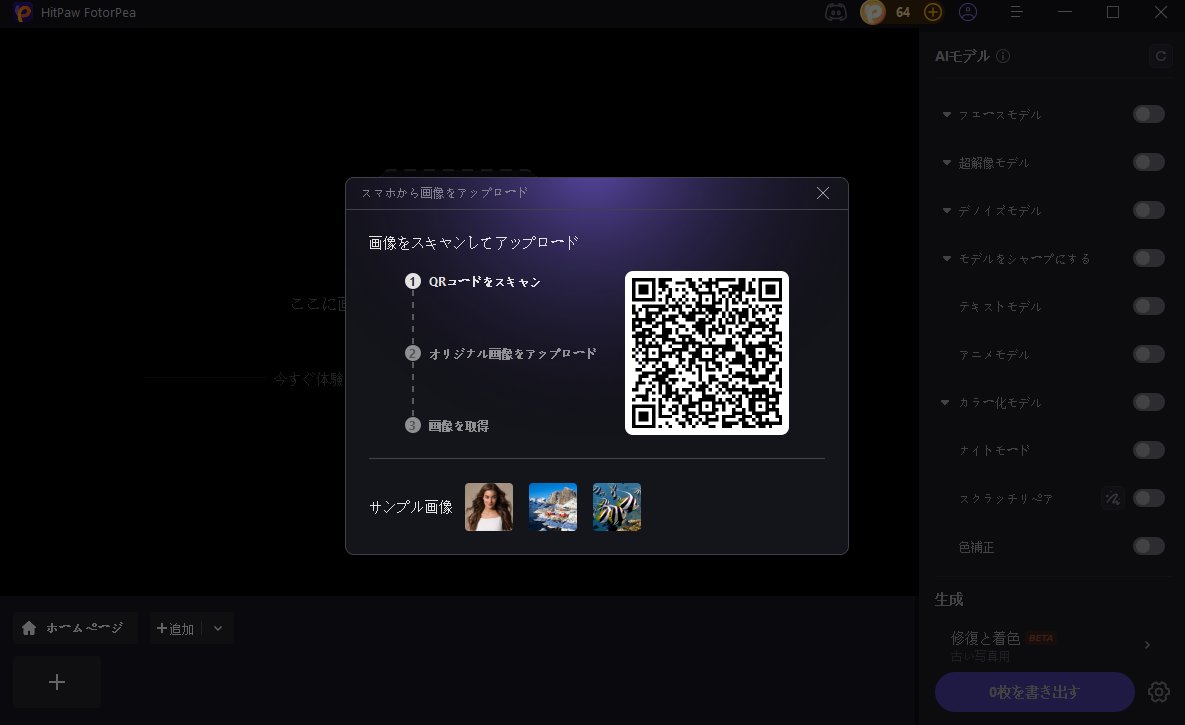Click the テキストモデル label
1185x725 pixels.
click(x=1001, y=306)
